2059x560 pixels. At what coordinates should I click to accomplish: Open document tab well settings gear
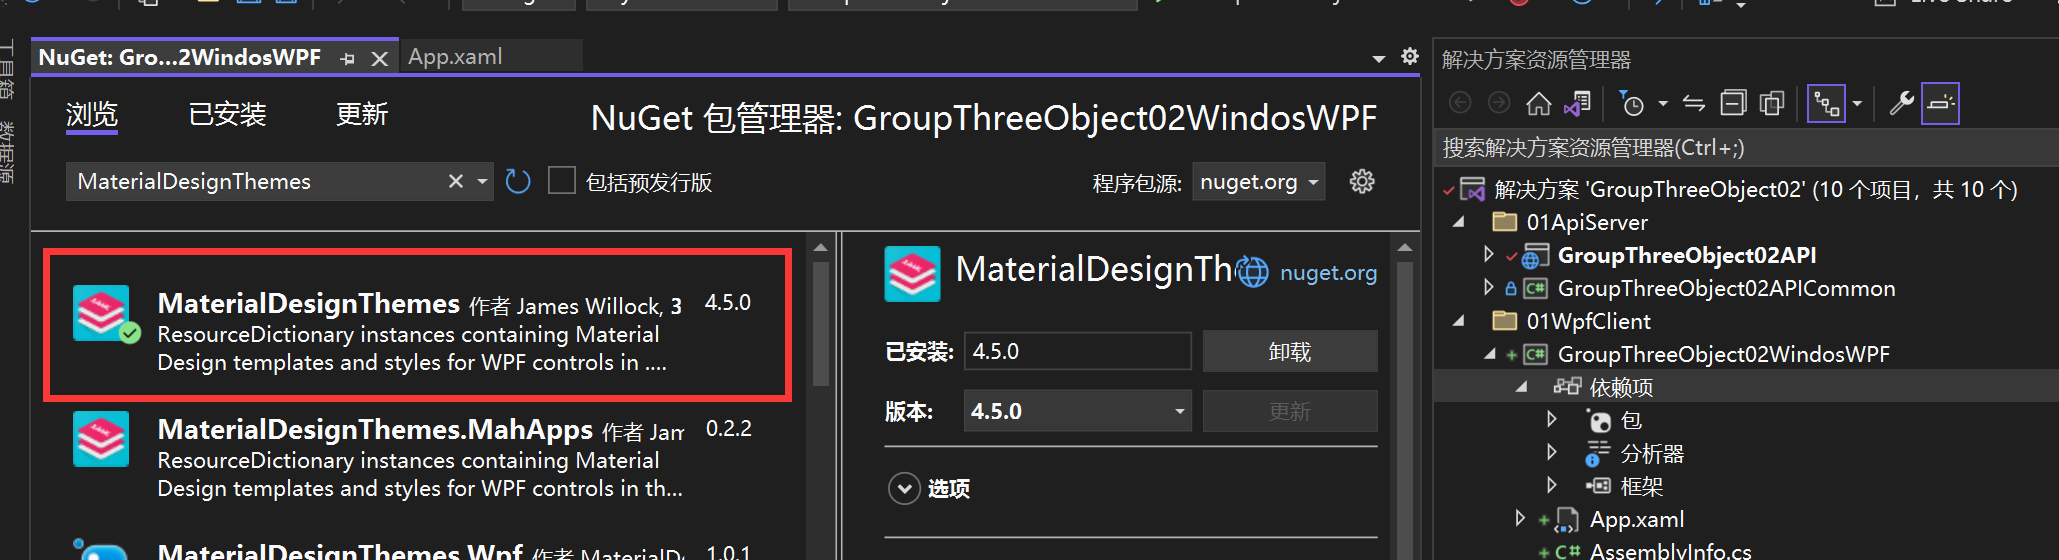tap(1410, 56)
